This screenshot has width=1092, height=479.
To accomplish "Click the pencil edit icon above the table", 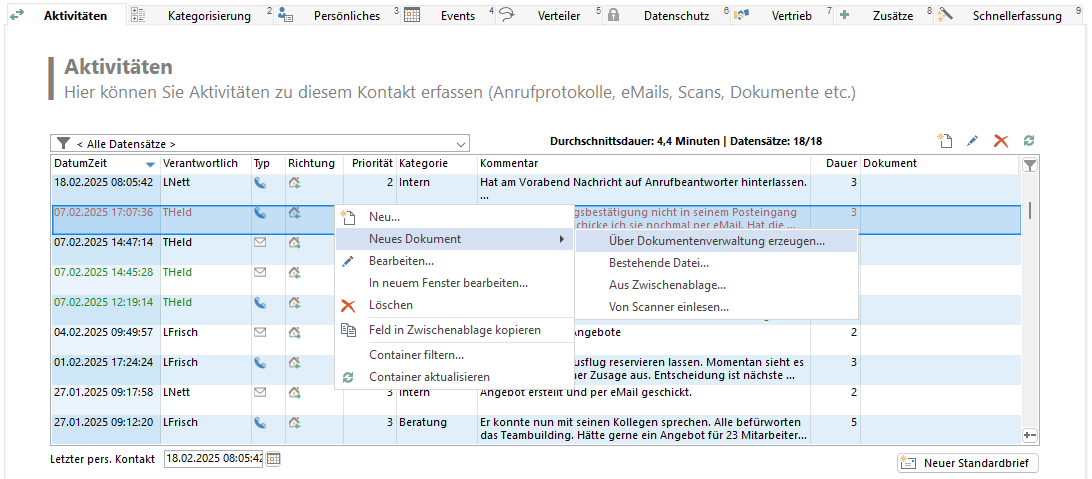I will pyautogui.click(x=972, y=142).
